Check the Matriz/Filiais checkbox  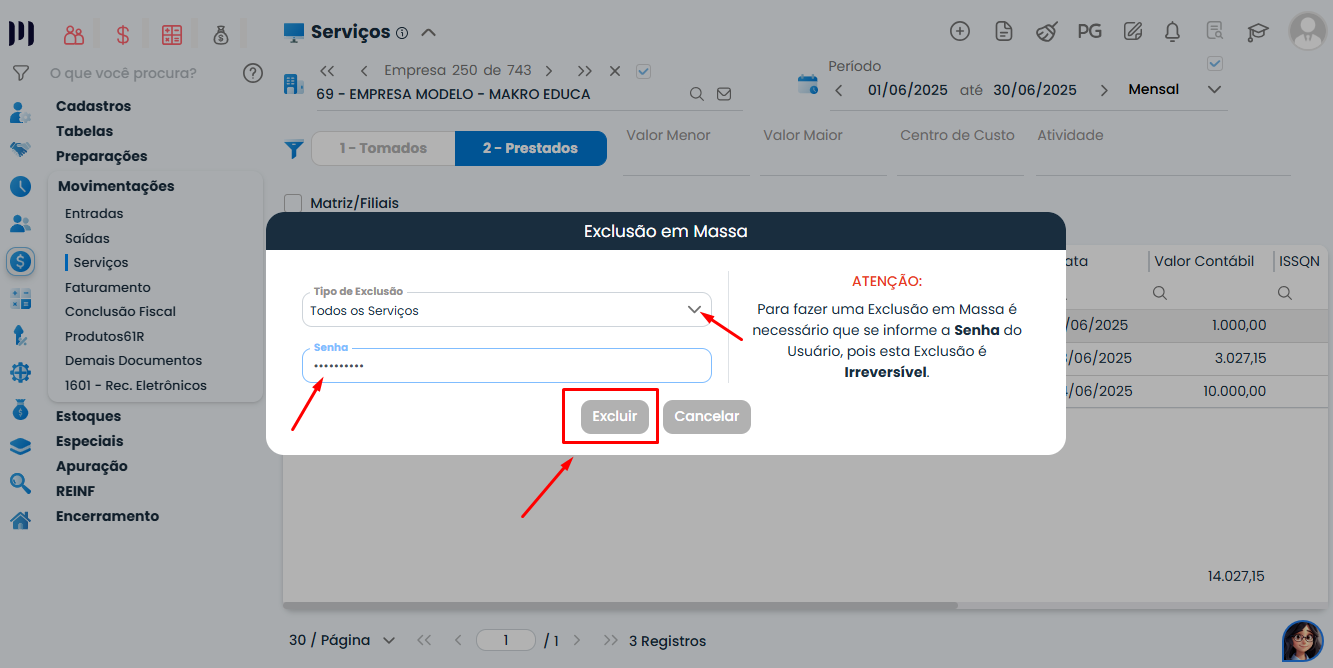point(293,203)
